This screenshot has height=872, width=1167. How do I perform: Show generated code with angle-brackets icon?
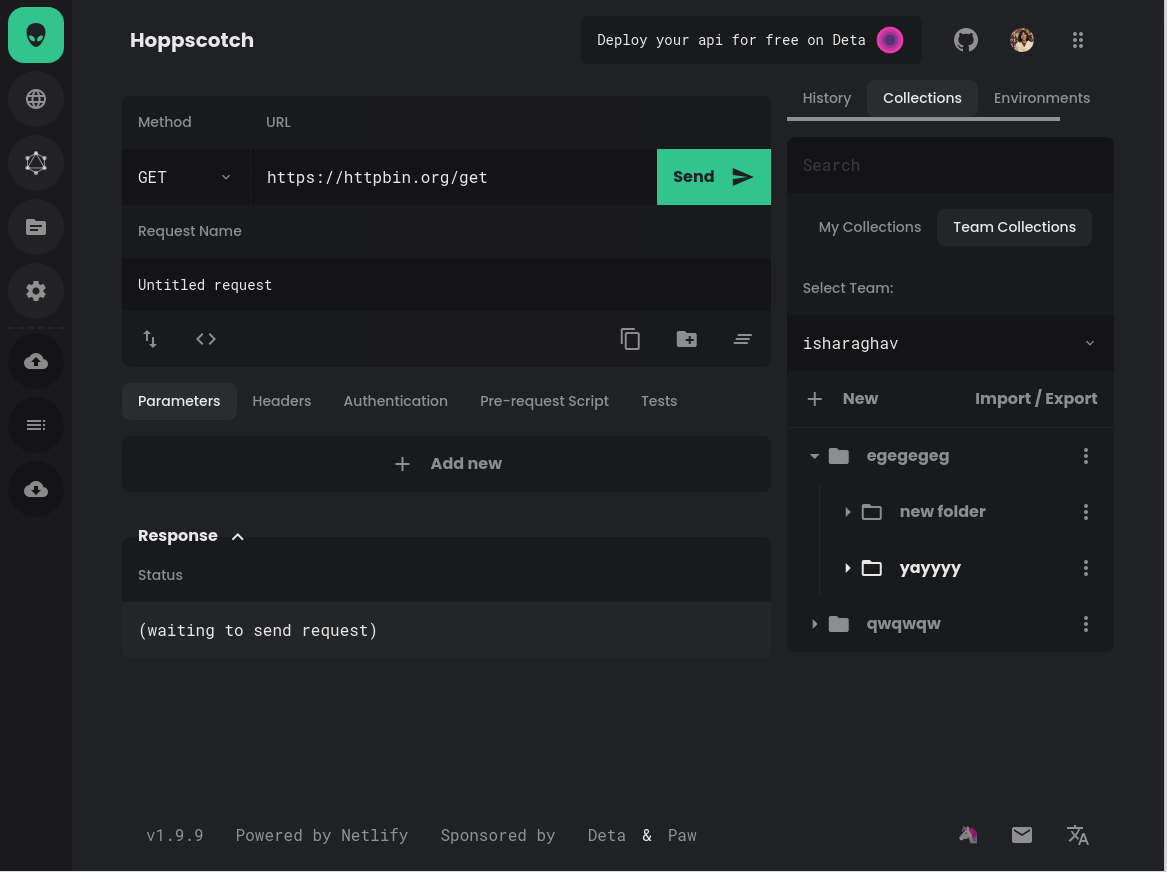(x=206, y=339)
